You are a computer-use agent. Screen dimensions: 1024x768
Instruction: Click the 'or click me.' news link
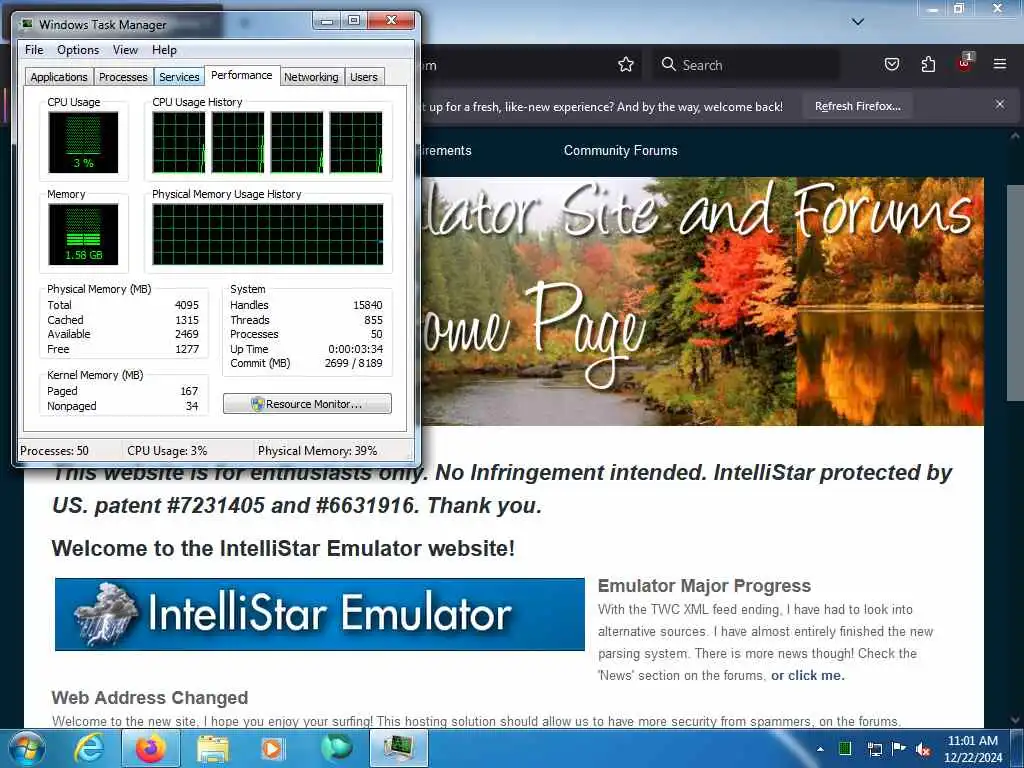(x=808, y=675)
